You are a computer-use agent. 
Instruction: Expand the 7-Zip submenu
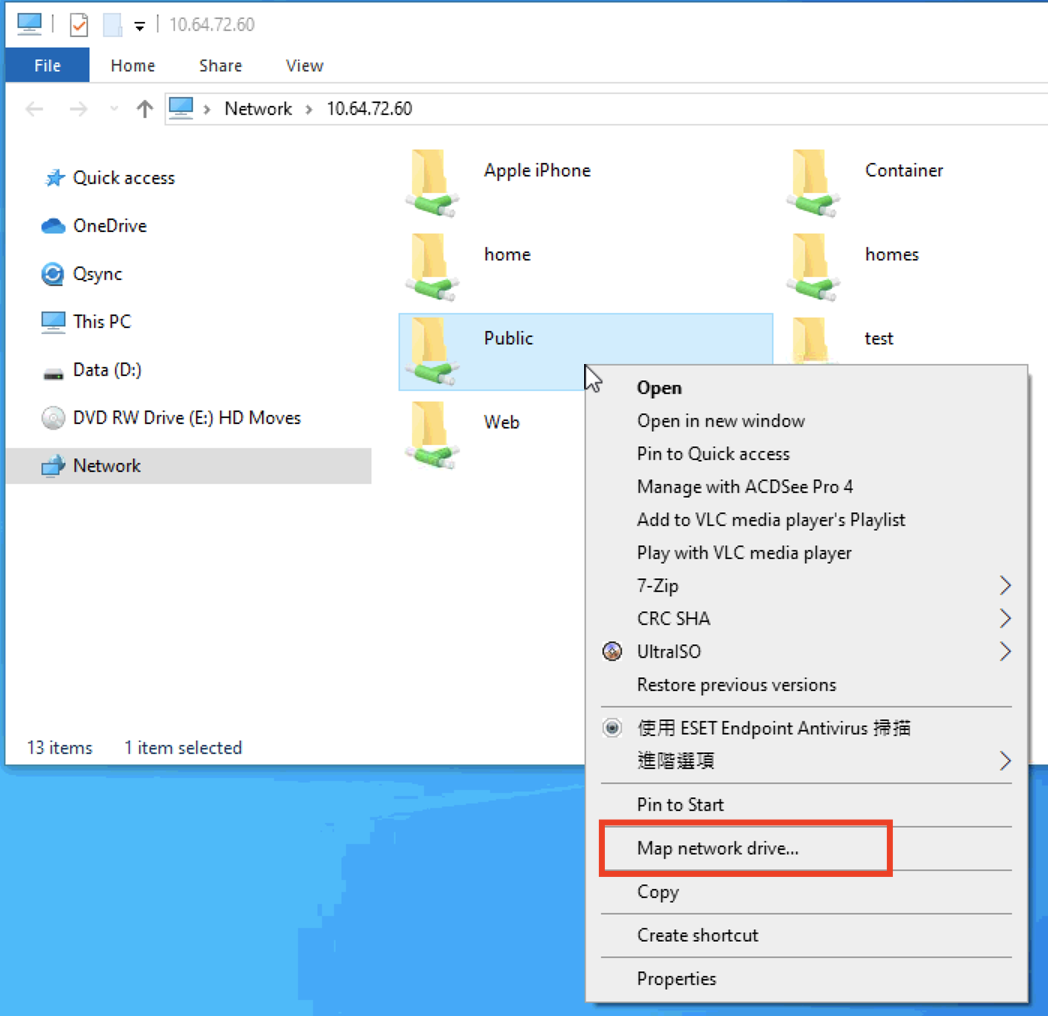point(1005,586)
